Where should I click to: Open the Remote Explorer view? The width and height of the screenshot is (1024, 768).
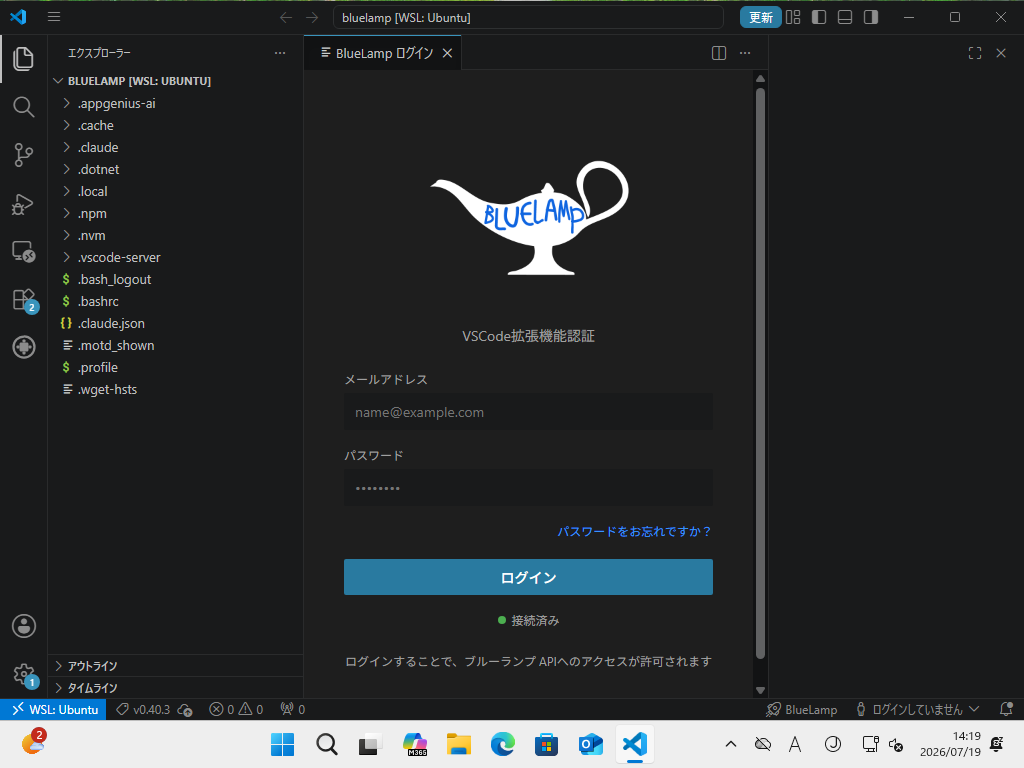click(24, 251)
